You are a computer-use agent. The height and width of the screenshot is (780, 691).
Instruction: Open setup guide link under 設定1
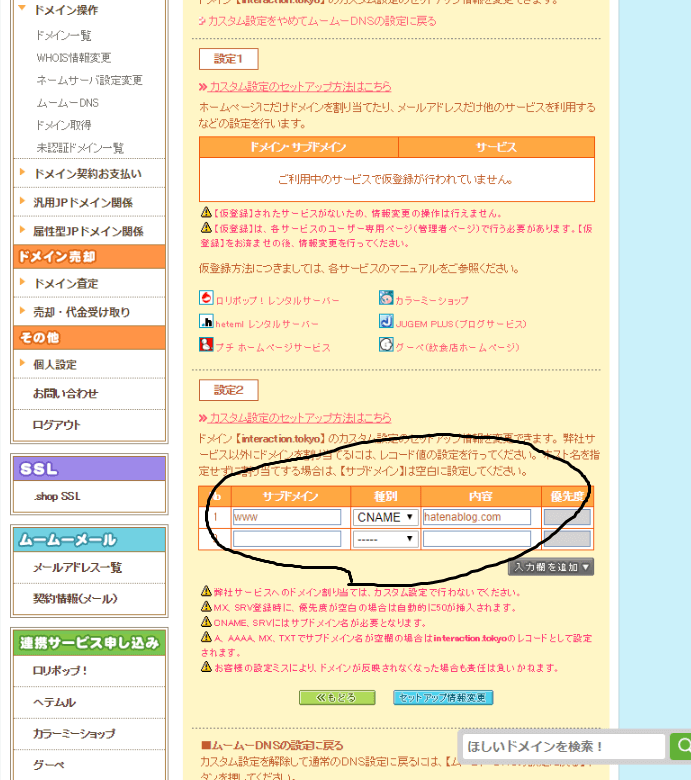pos(300,87)
